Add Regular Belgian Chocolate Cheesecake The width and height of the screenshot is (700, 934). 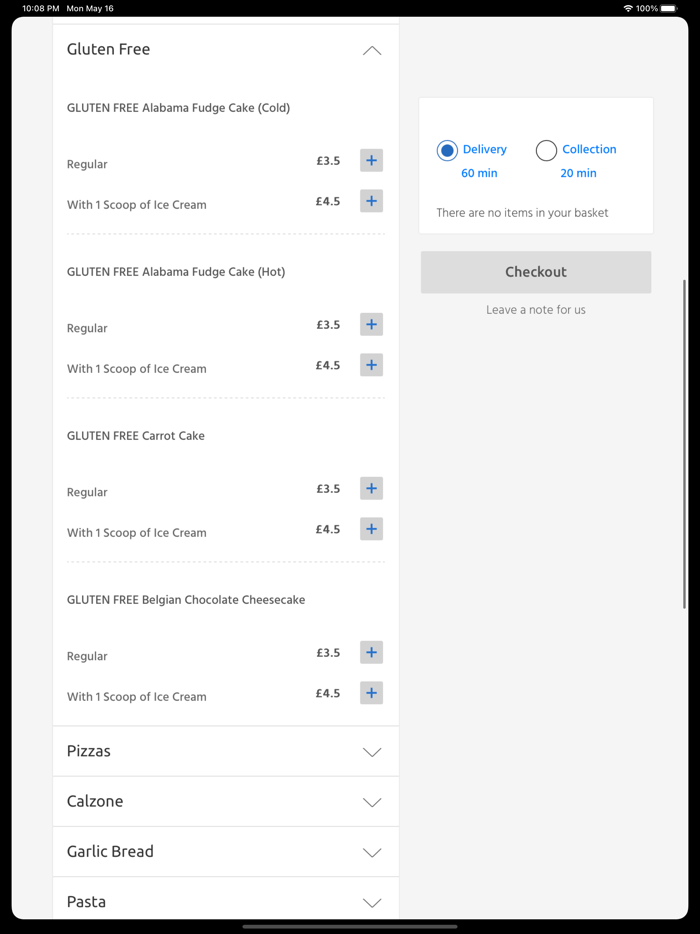[371, 653]
